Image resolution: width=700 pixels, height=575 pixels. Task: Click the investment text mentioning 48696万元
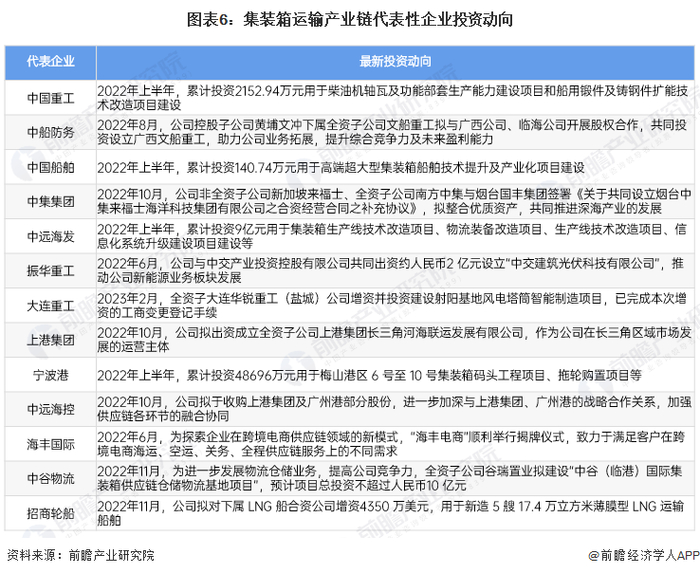(369, 375)
